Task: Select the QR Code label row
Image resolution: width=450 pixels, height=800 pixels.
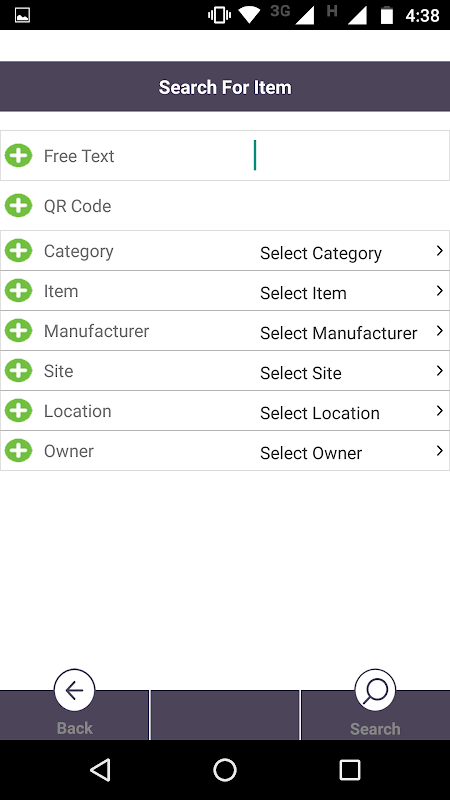Action: pyautogui.click(x=224, y=206)
